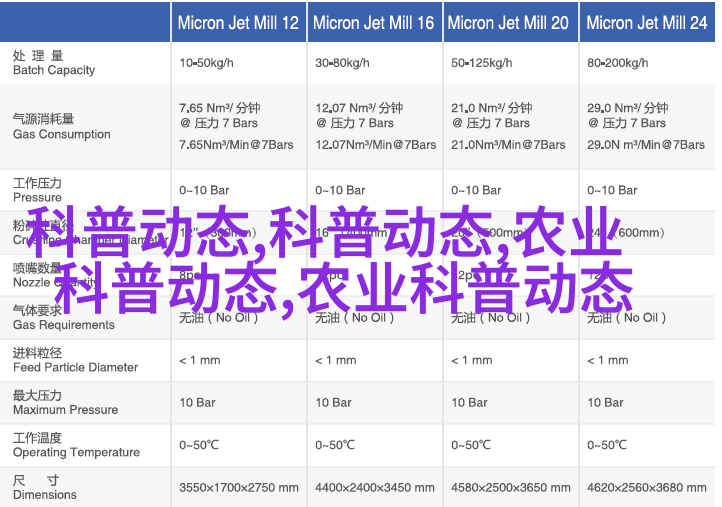Click the 29.0 Nm³/ 分钟 gas consumption text
722x507 pixels.
628,108
